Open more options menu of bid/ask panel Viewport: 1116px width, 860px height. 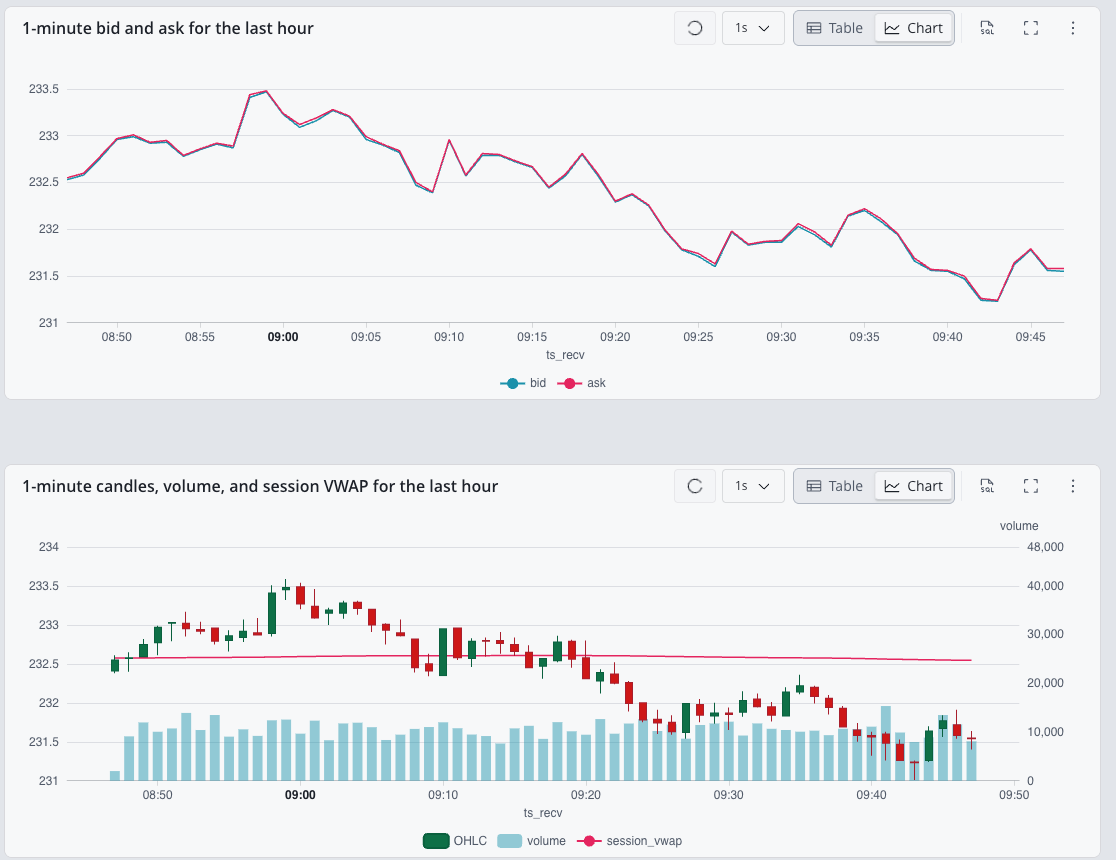(x=1073, y=28)
